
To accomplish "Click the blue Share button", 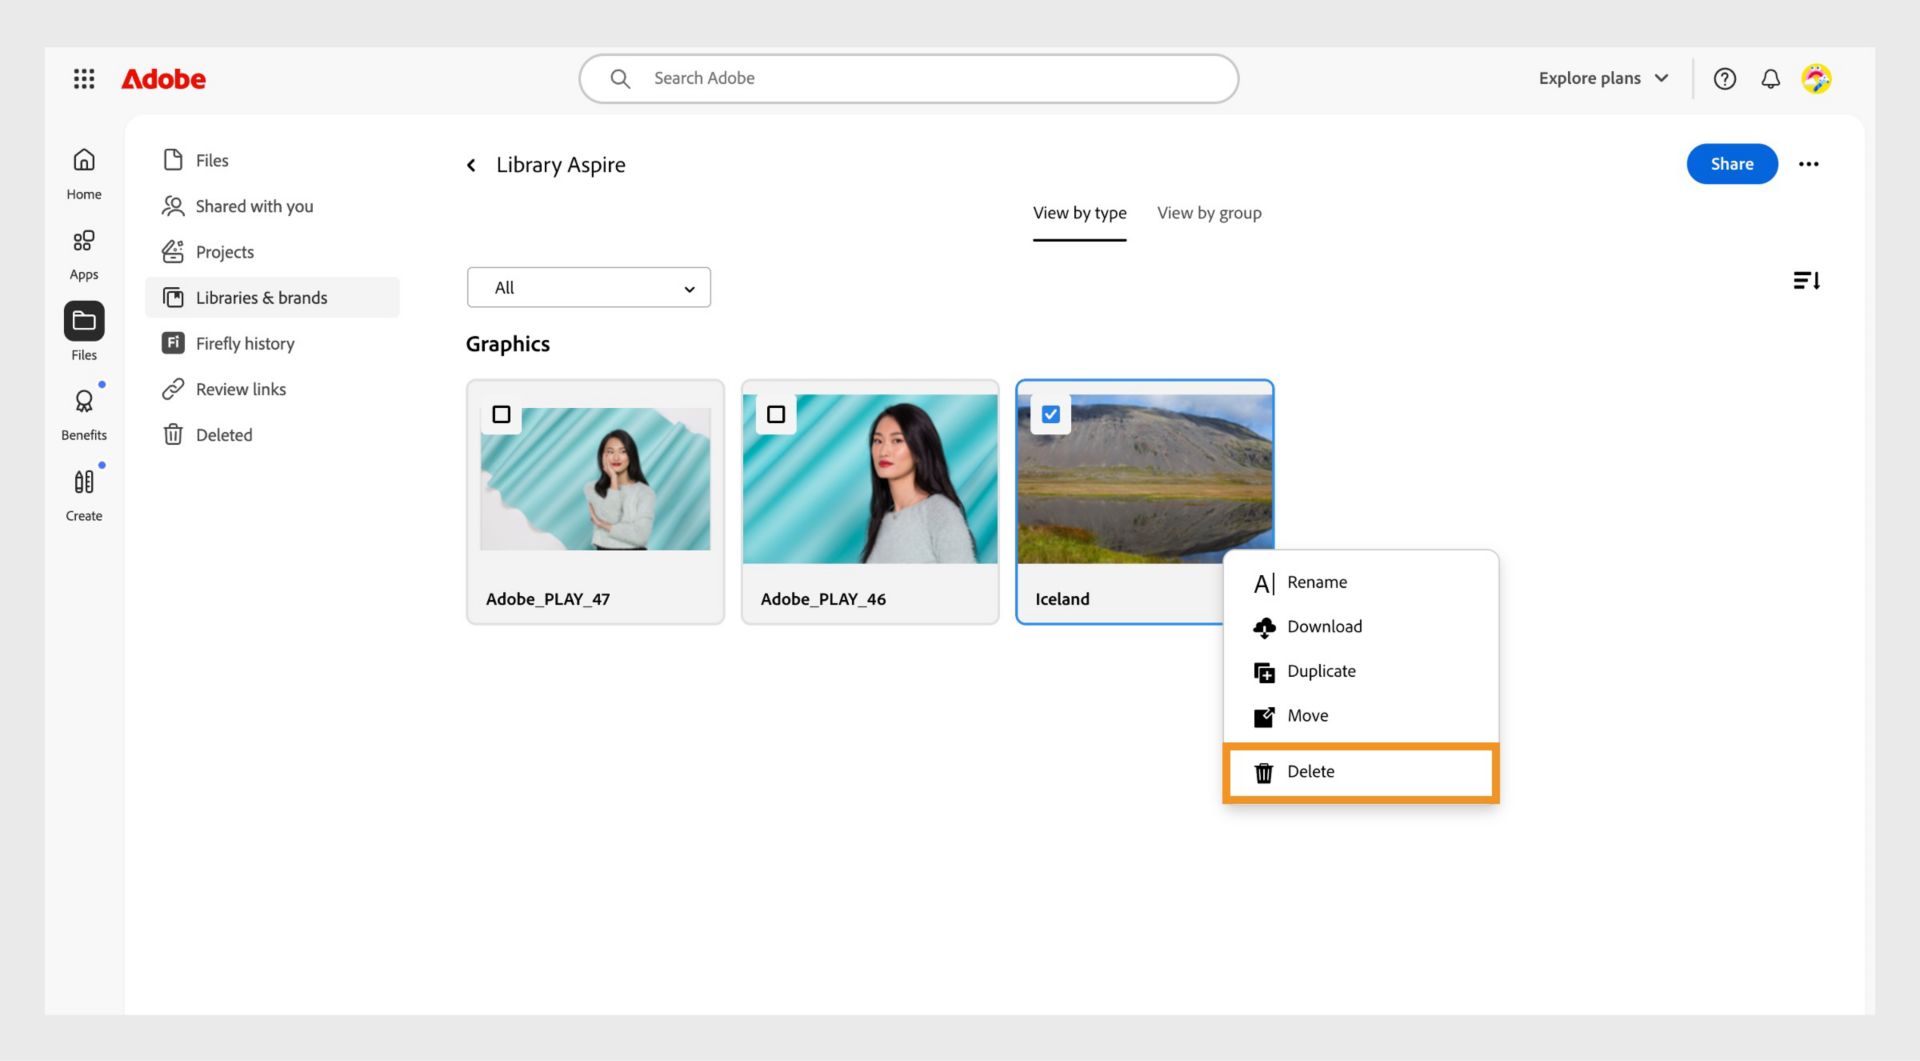I will [x=1731, y=164].
